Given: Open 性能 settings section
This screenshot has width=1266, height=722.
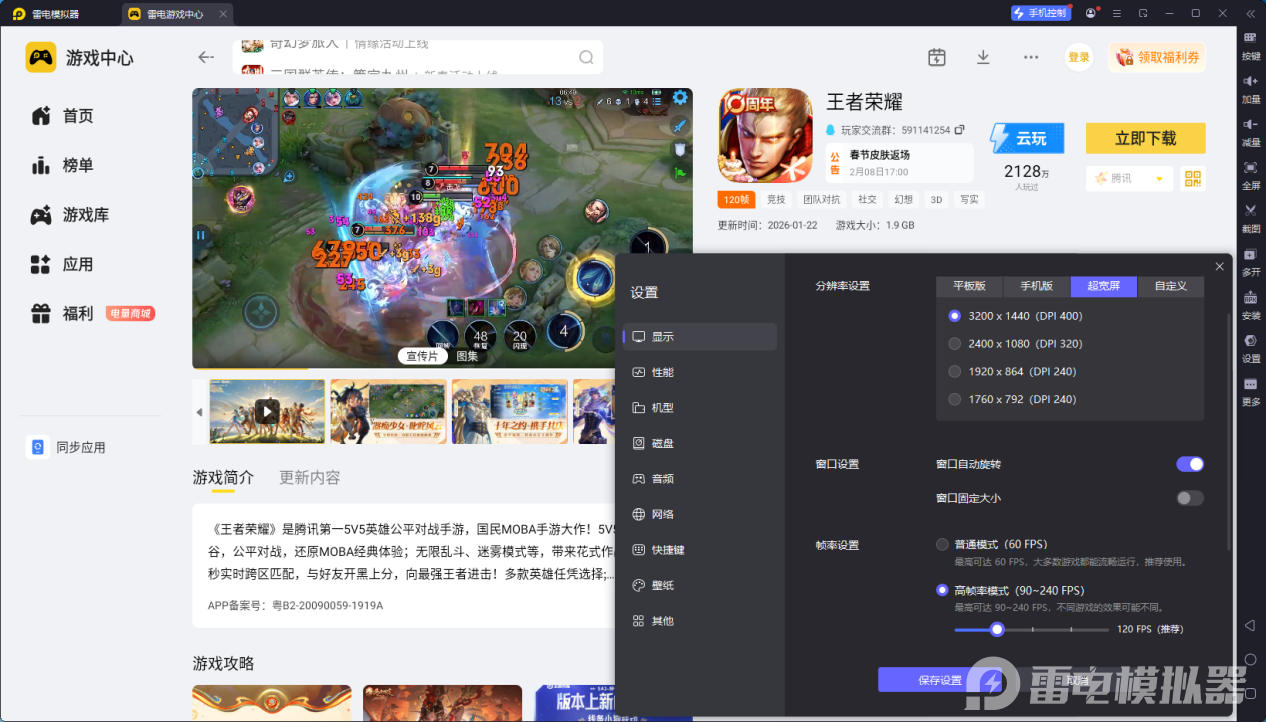Looking at the screenshot, I should coord(699,372).
